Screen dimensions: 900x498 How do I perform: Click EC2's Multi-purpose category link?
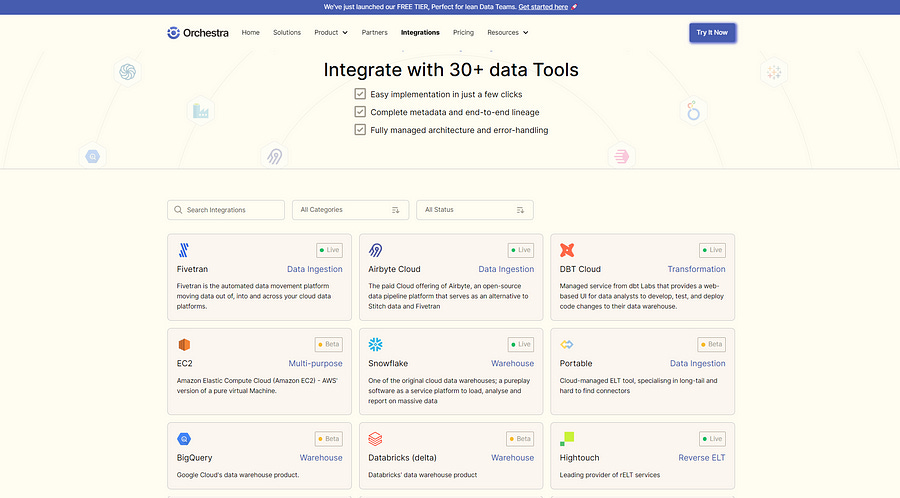point(315,363)
